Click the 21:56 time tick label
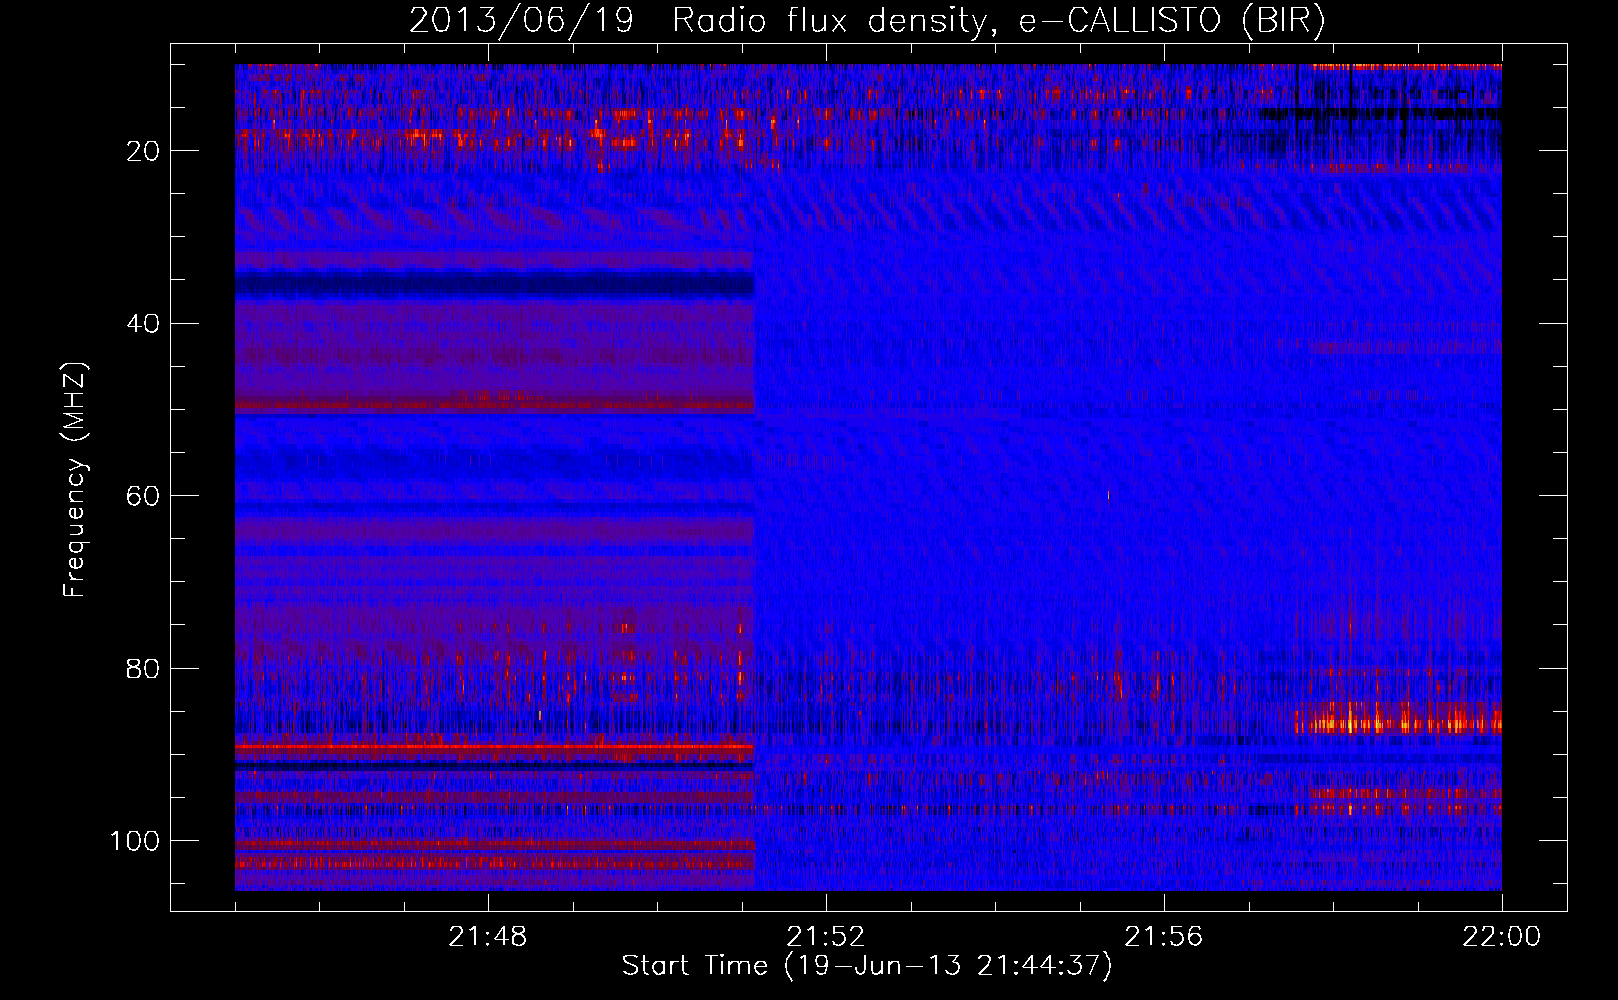 (1164, 937)
